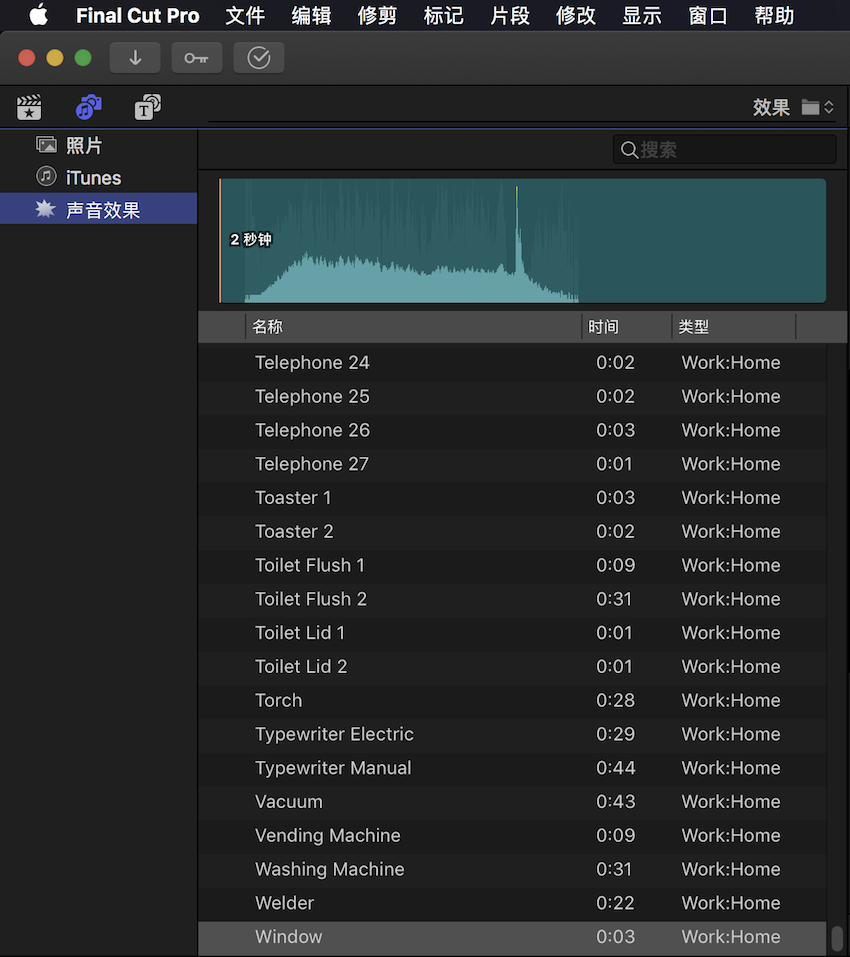This screenshot has width=850, height=957.
Task: Select the Telephone 25 sound effect
Action: pyautogui.click(x=512, y=396)
